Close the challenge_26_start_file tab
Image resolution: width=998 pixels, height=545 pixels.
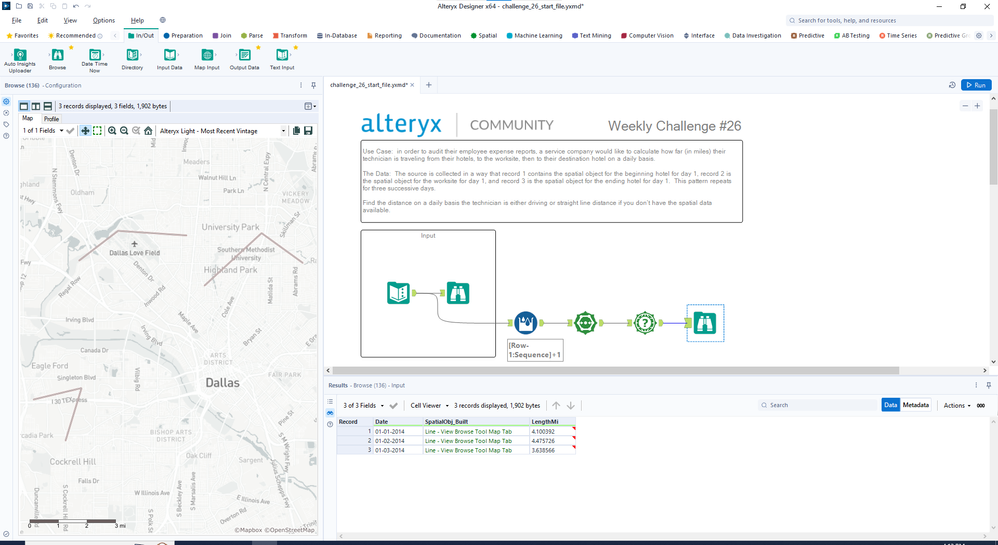(x=412, y=85)
